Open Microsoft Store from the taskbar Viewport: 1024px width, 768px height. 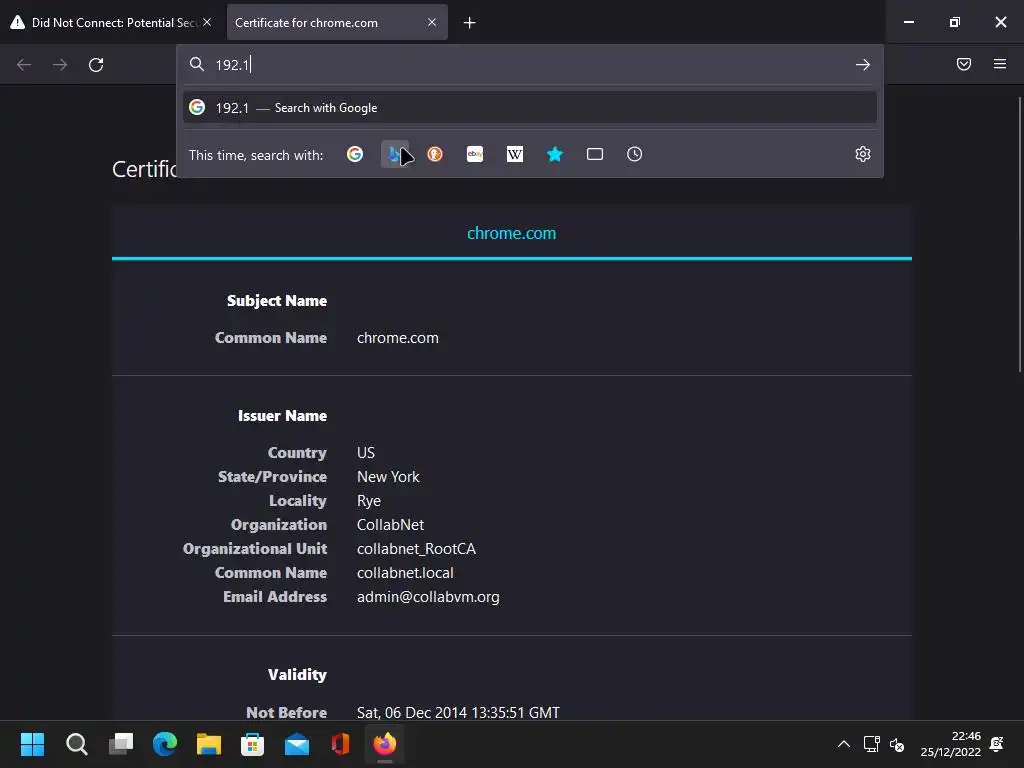(x=253, y=744)
